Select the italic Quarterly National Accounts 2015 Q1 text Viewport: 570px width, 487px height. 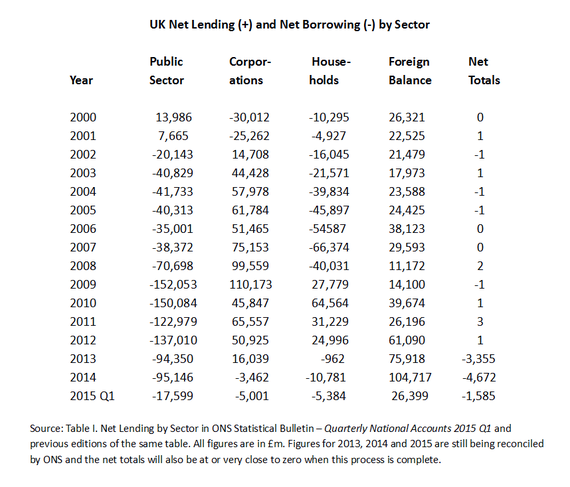[407, 429]
